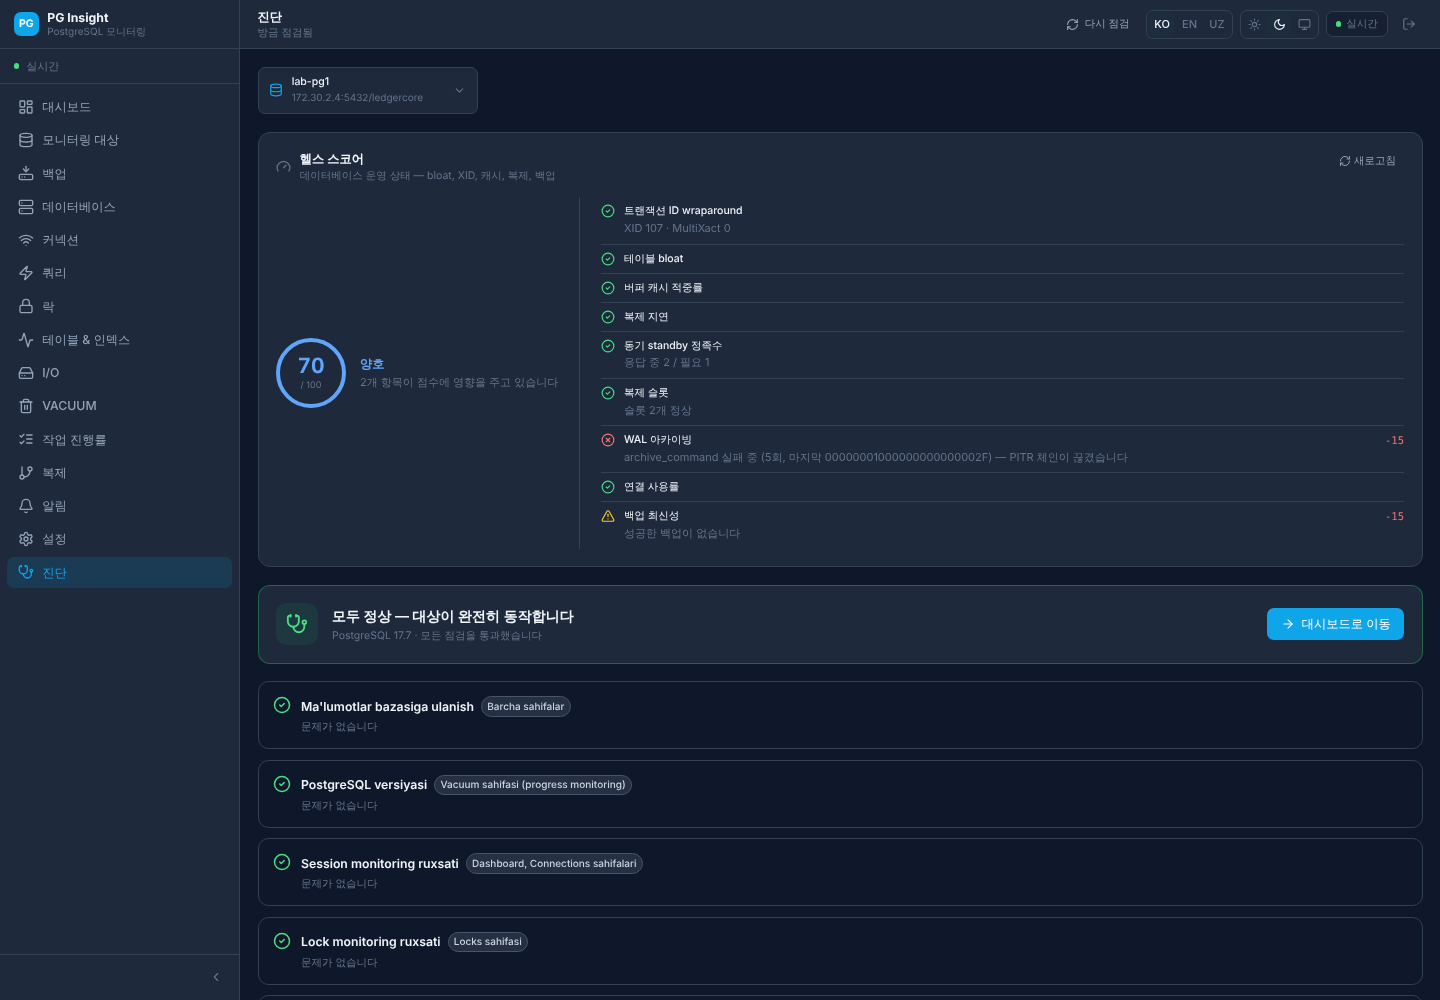
Task: Click the stethoscope icon in status banner
Action: coord(297,624)
